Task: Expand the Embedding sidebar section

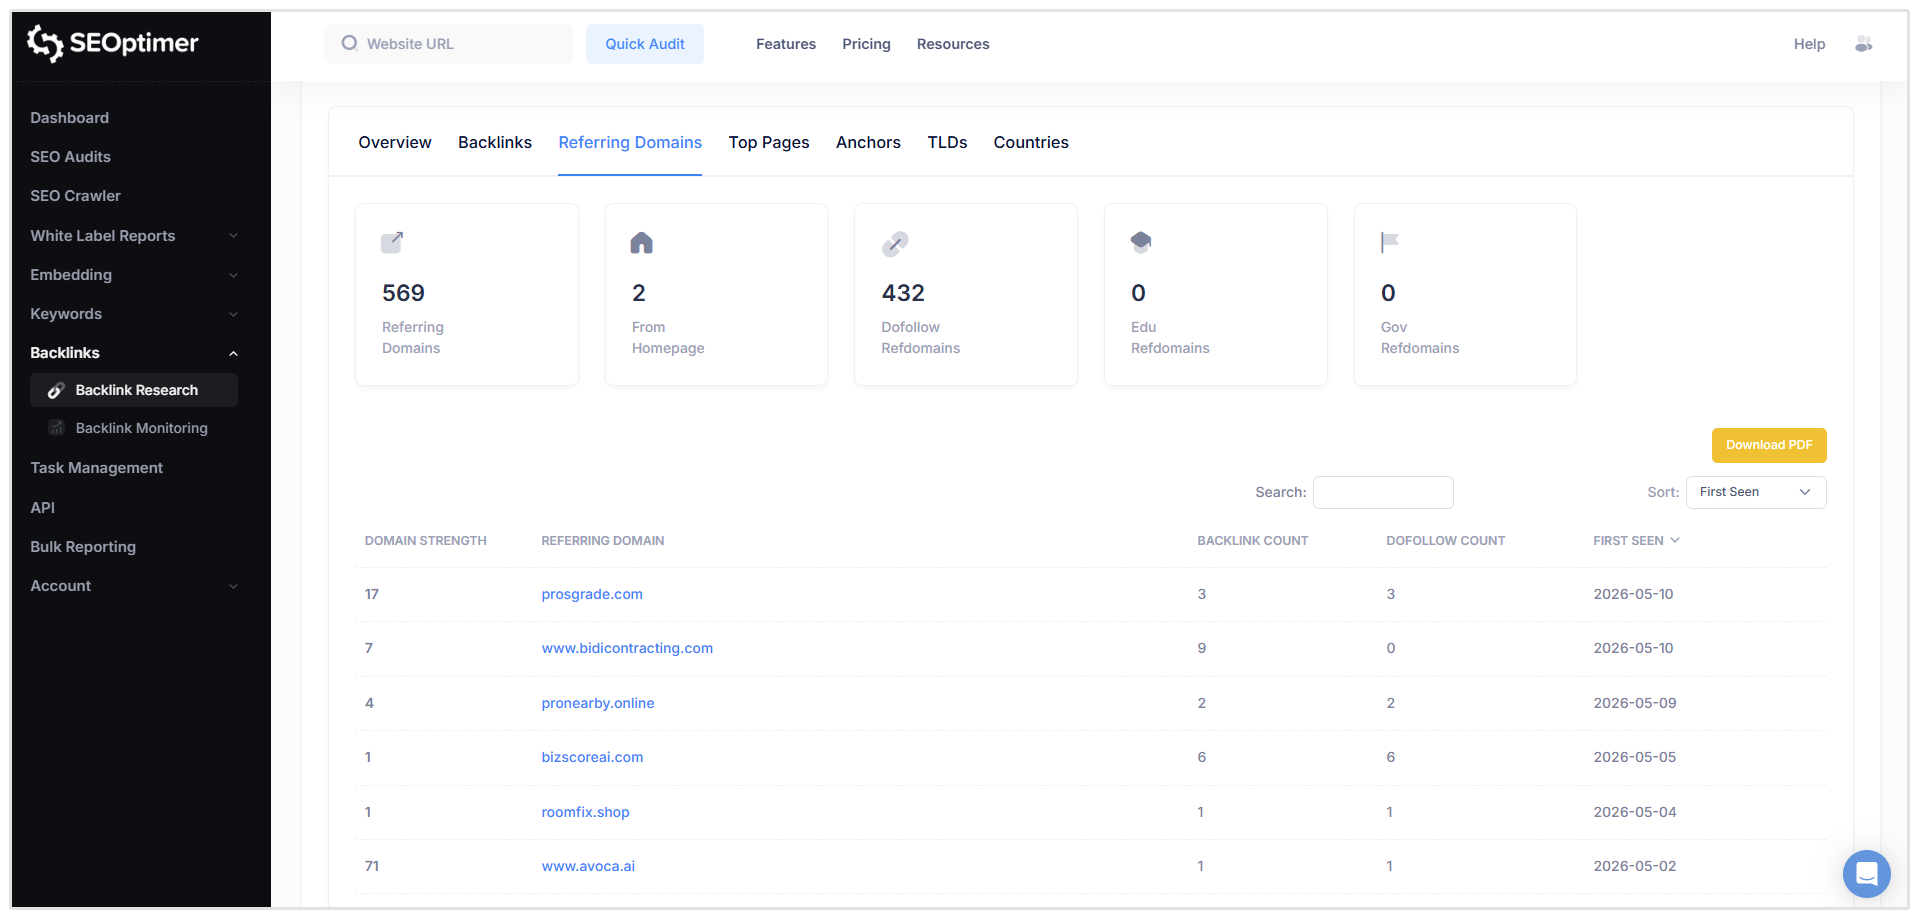Action: (134, 275)
